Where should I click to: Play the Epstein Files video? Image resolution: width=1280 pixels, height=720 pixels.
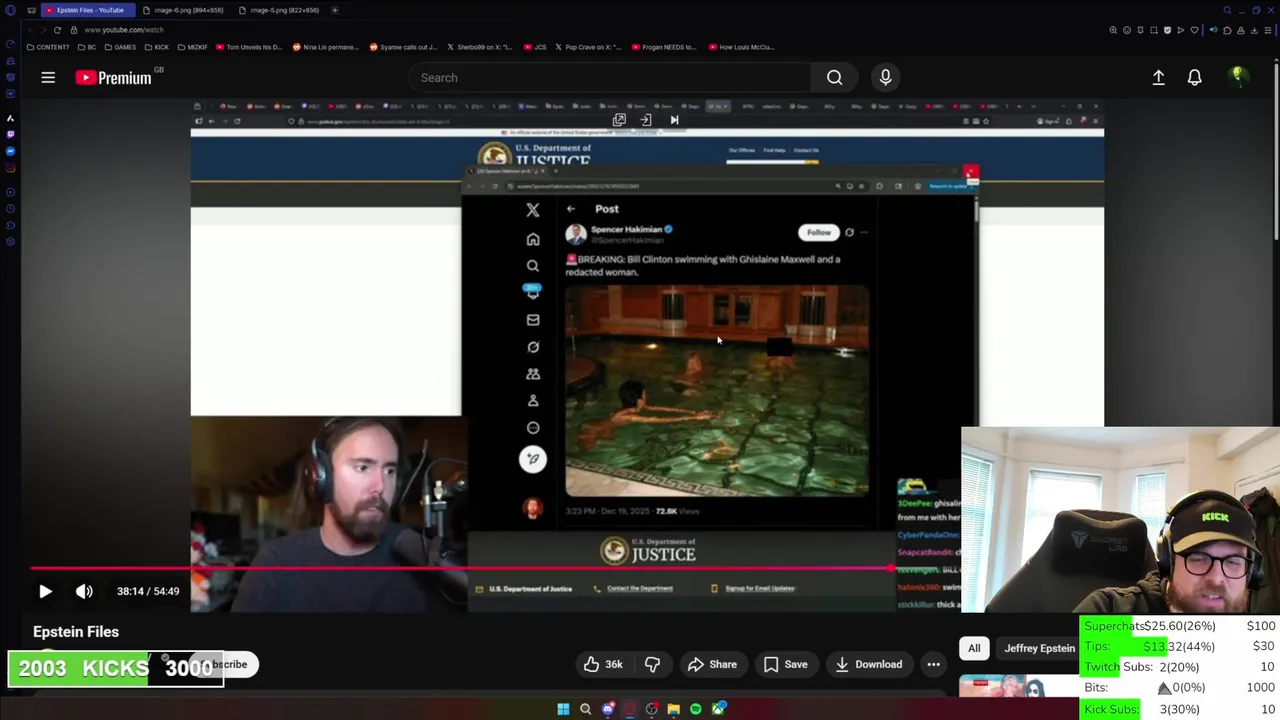45,591
